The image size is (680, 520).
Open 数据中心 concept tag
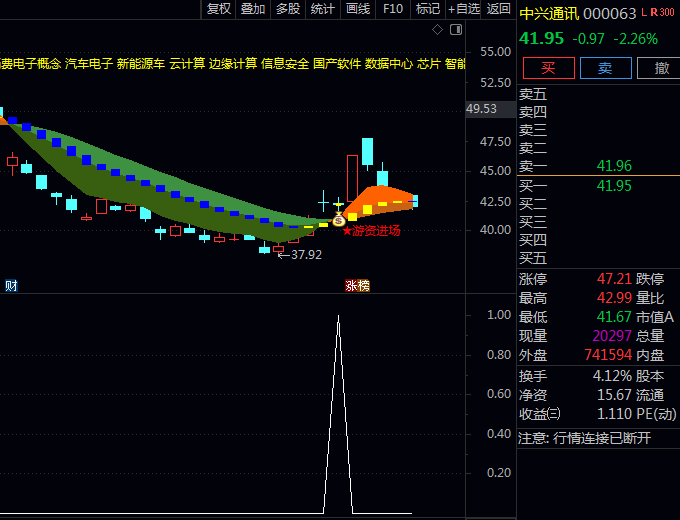click(389, 64)
